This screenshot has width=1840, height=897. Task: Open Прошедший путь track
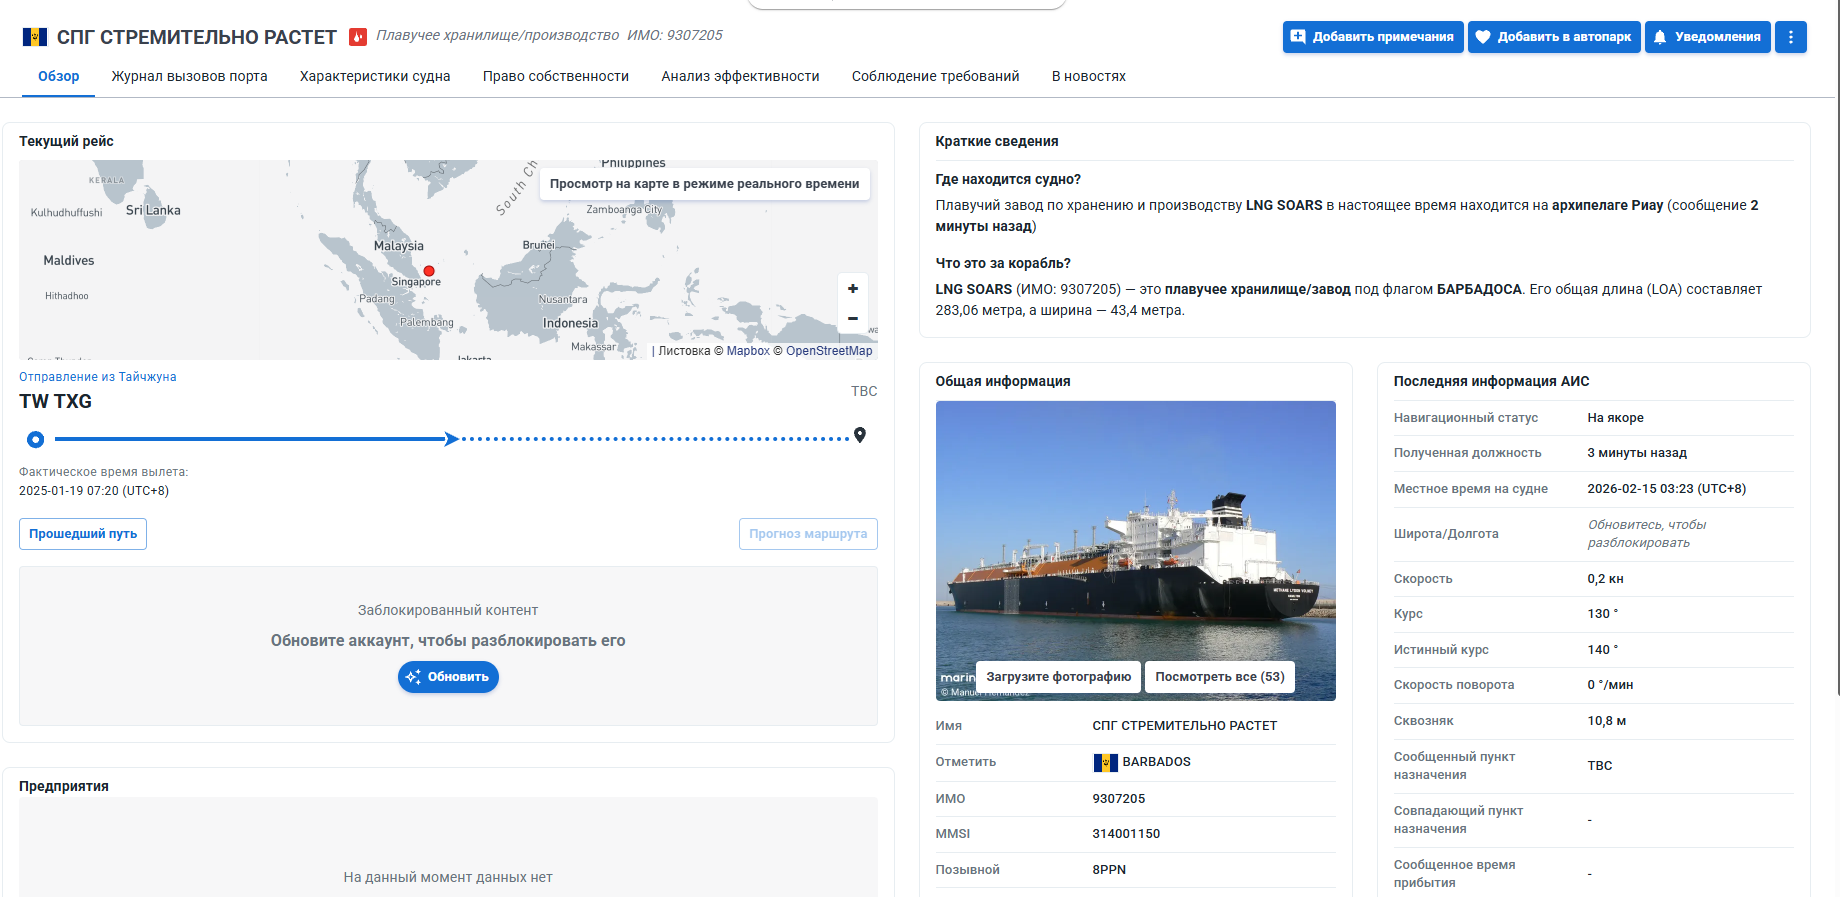point(83,534)
